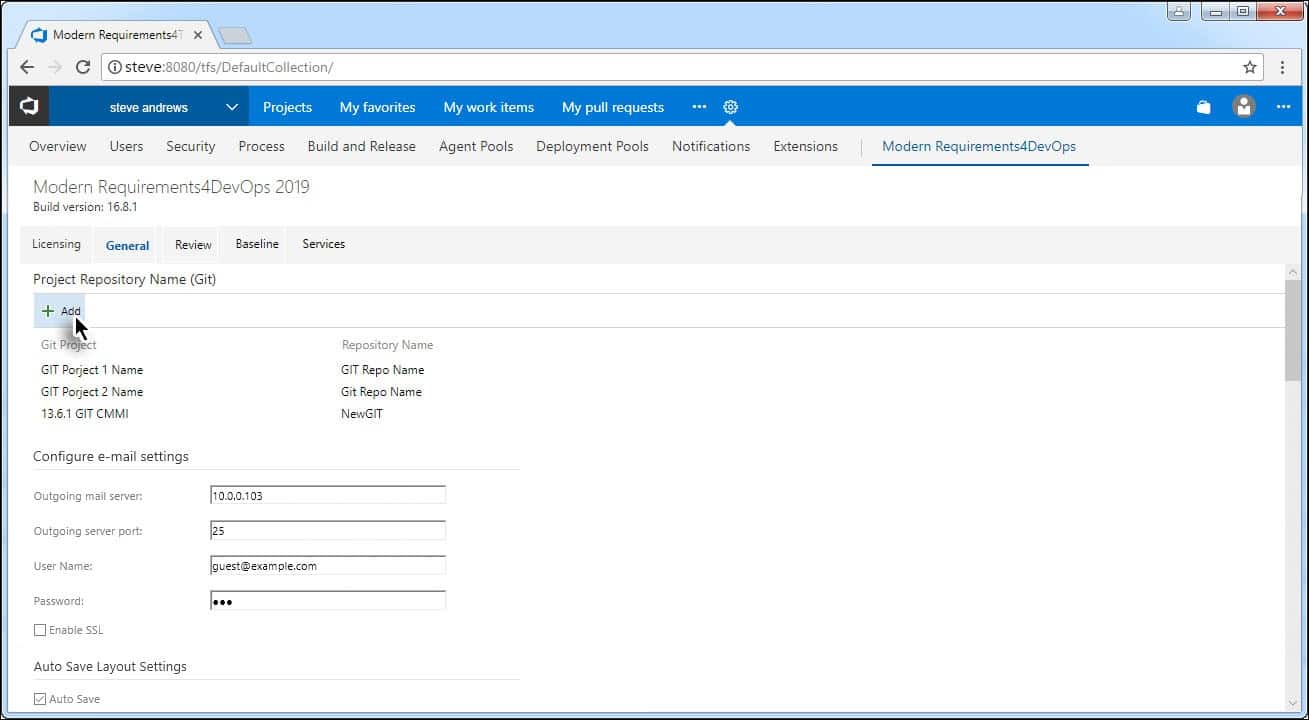Image resolution: width=1309 pixels, height=720 pixels.
Task: Open the Projects menu
Action: [x=287, y=107]
